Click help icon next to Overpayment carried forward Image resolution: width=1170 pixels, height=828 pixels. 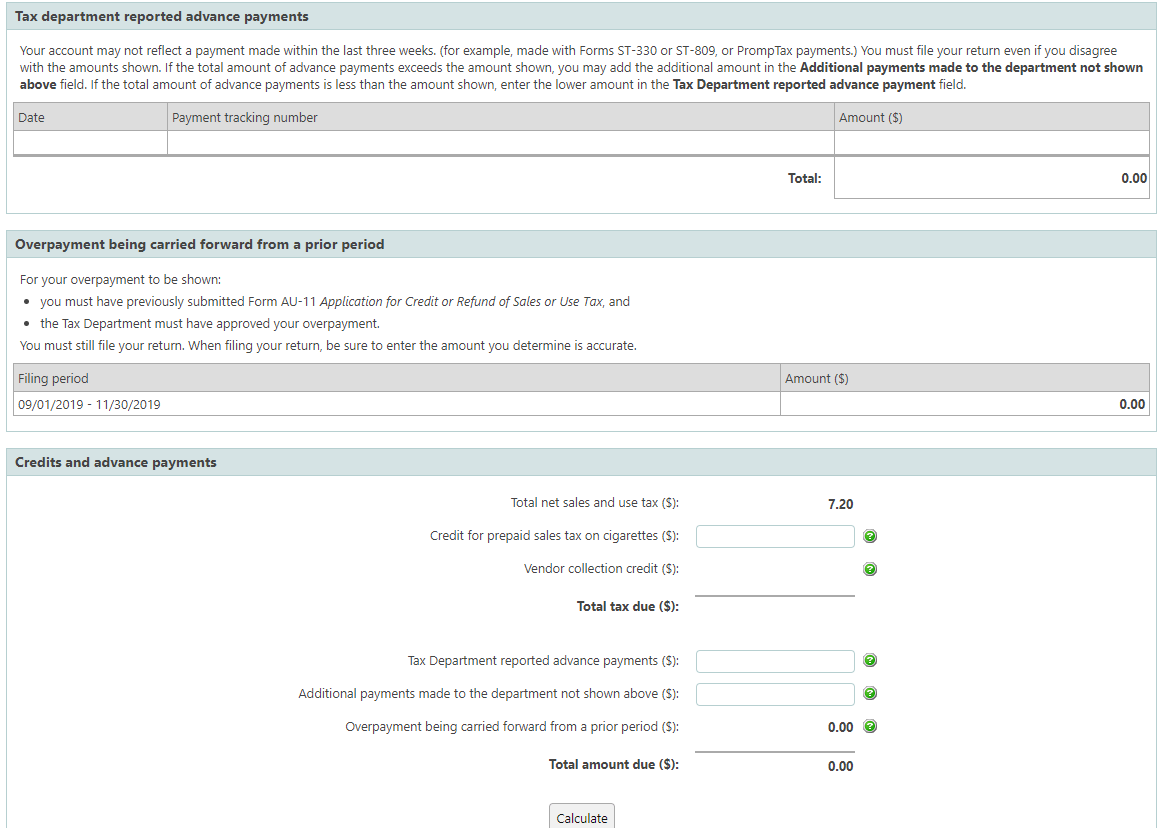[870, 727]
